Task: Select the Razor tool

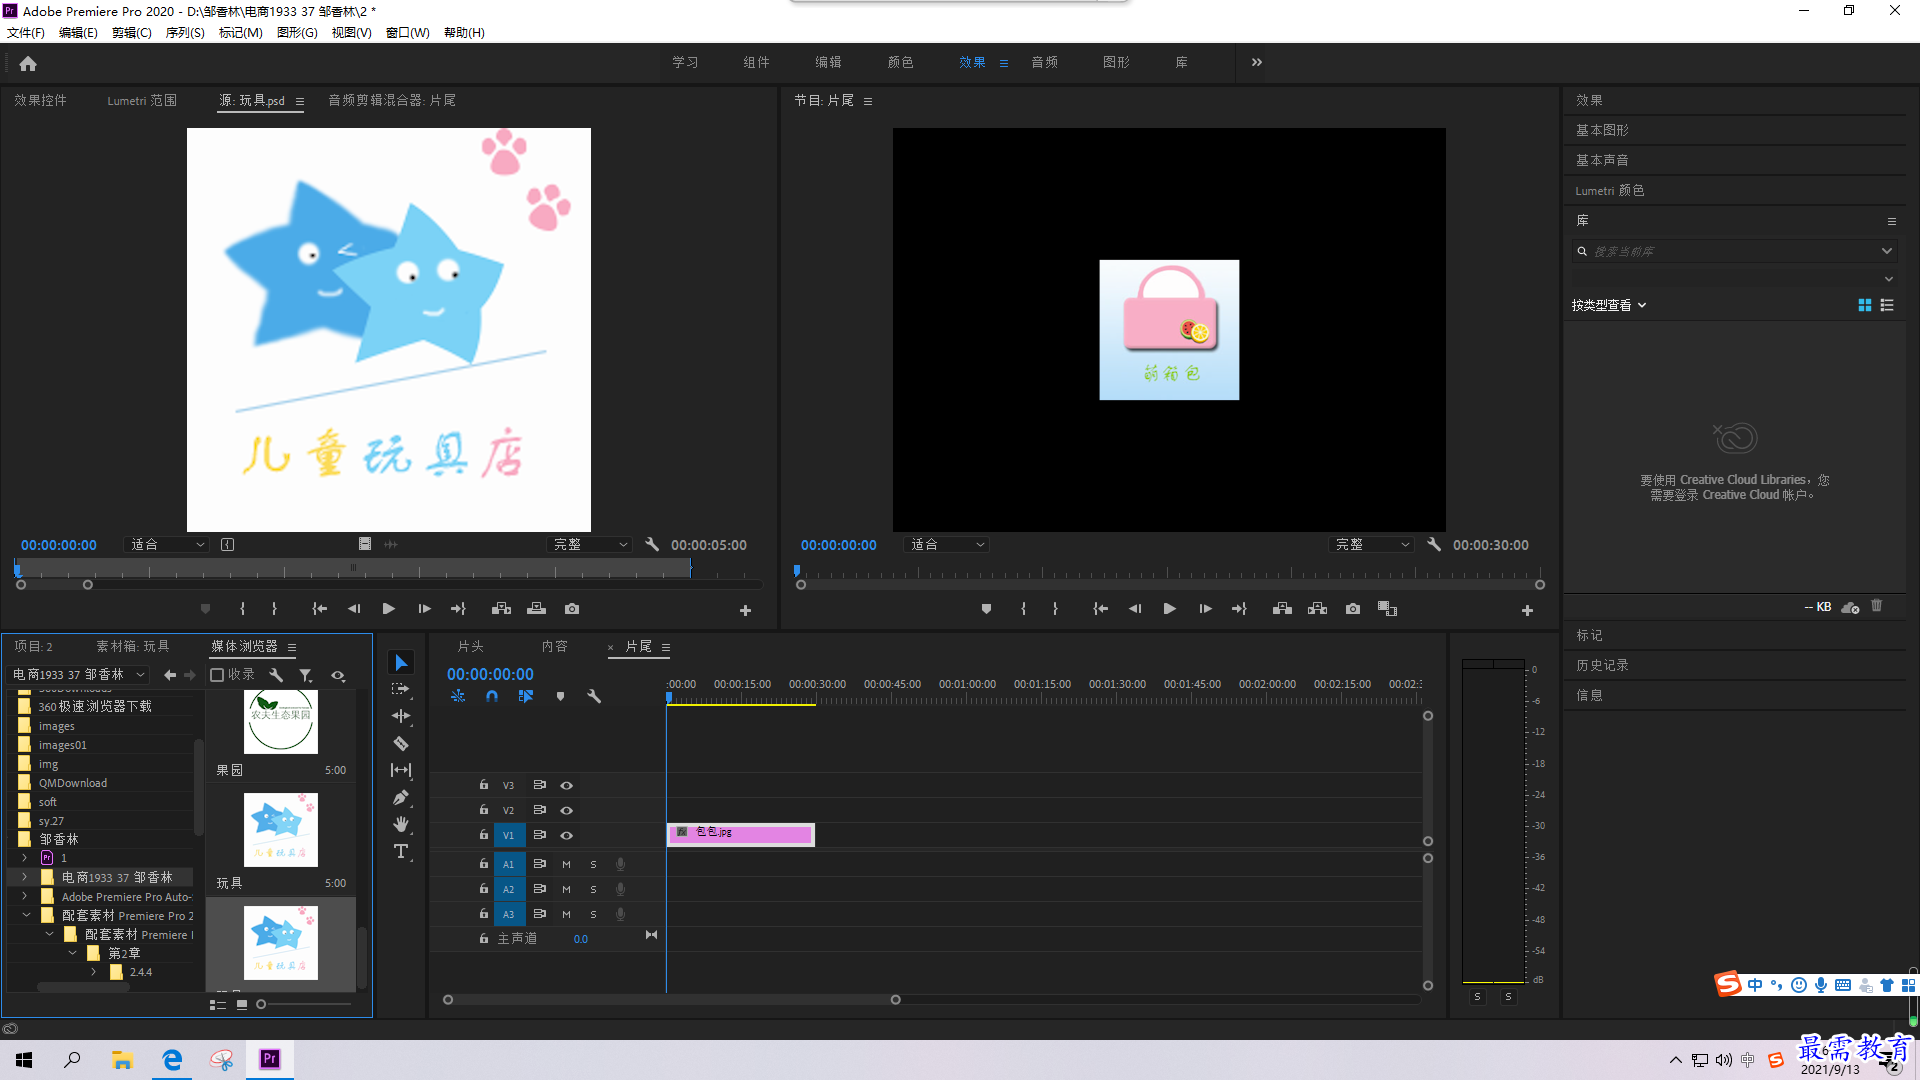Action: pos(401,743)
